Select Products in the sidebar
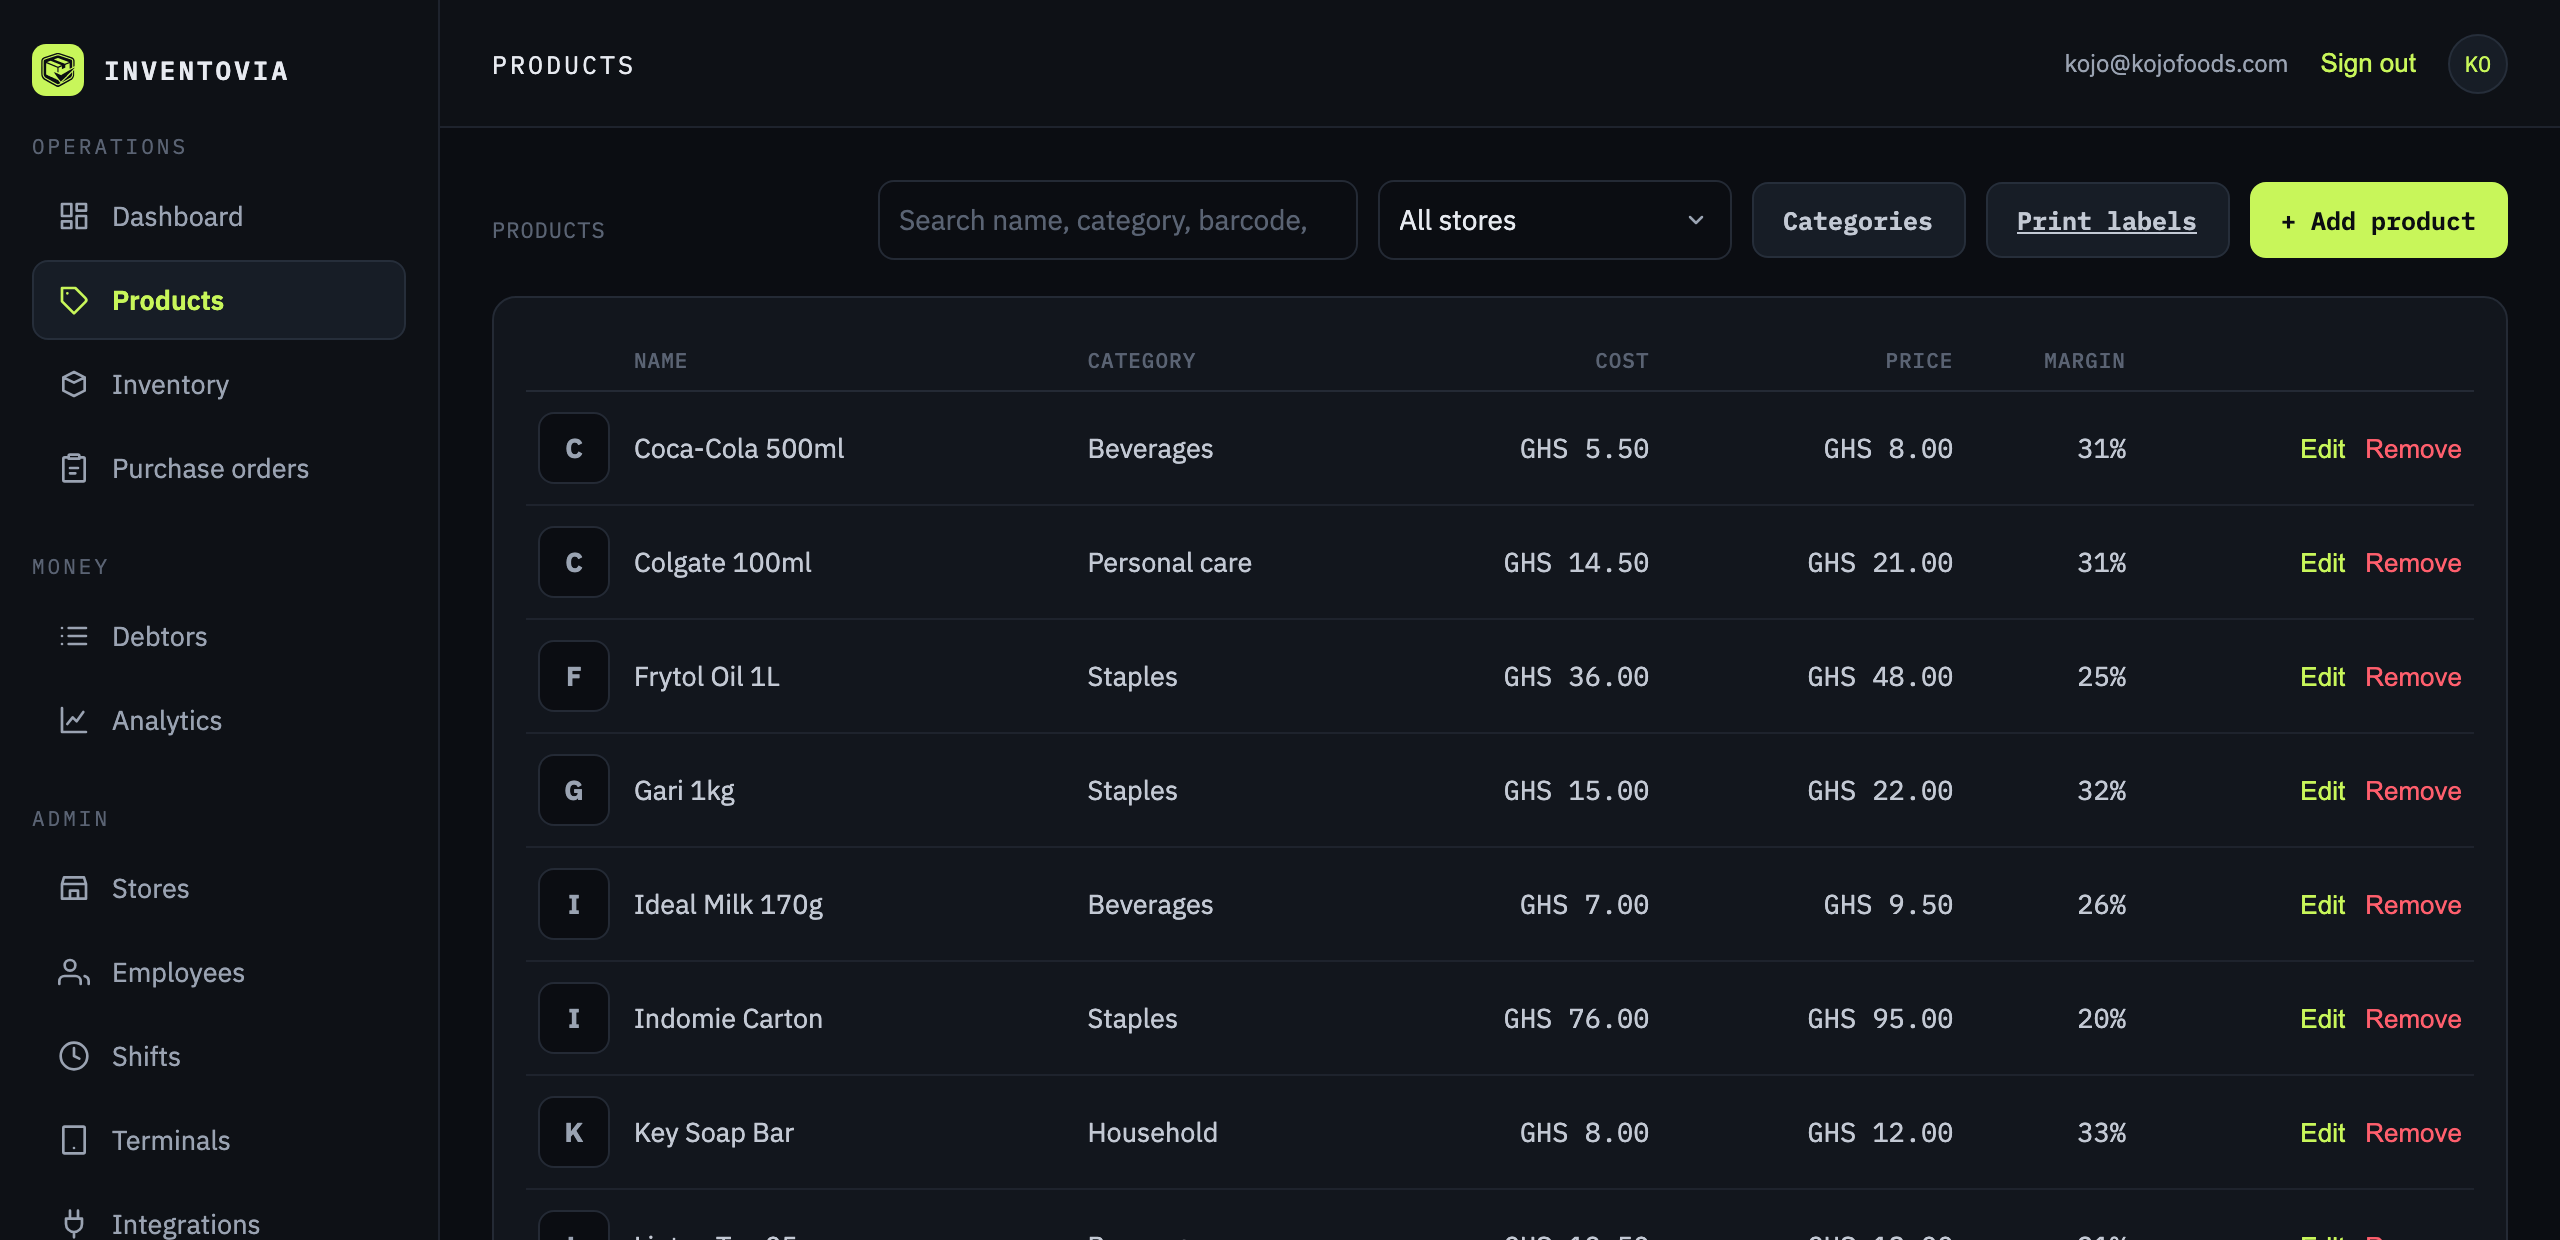Screen dimensions: 2560x1240 pyautogui.click(x=219, y=300)
